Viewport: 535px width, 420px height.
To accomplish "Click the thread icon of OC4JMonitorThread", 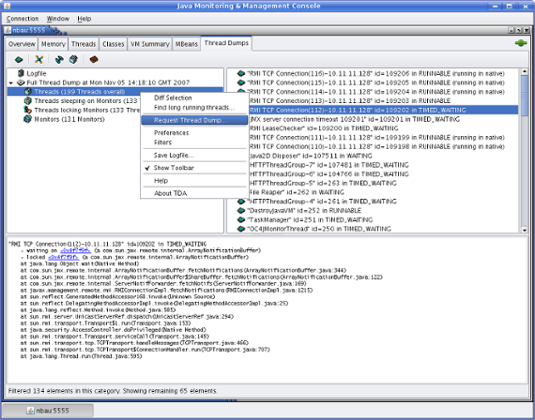I will tap(241, 229).
